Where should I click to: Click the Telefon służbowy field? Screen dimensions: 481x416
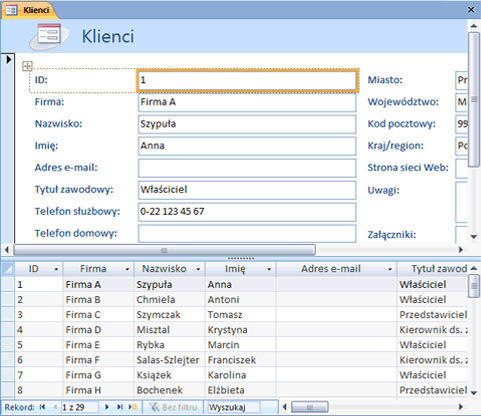(x=247, y=211)
